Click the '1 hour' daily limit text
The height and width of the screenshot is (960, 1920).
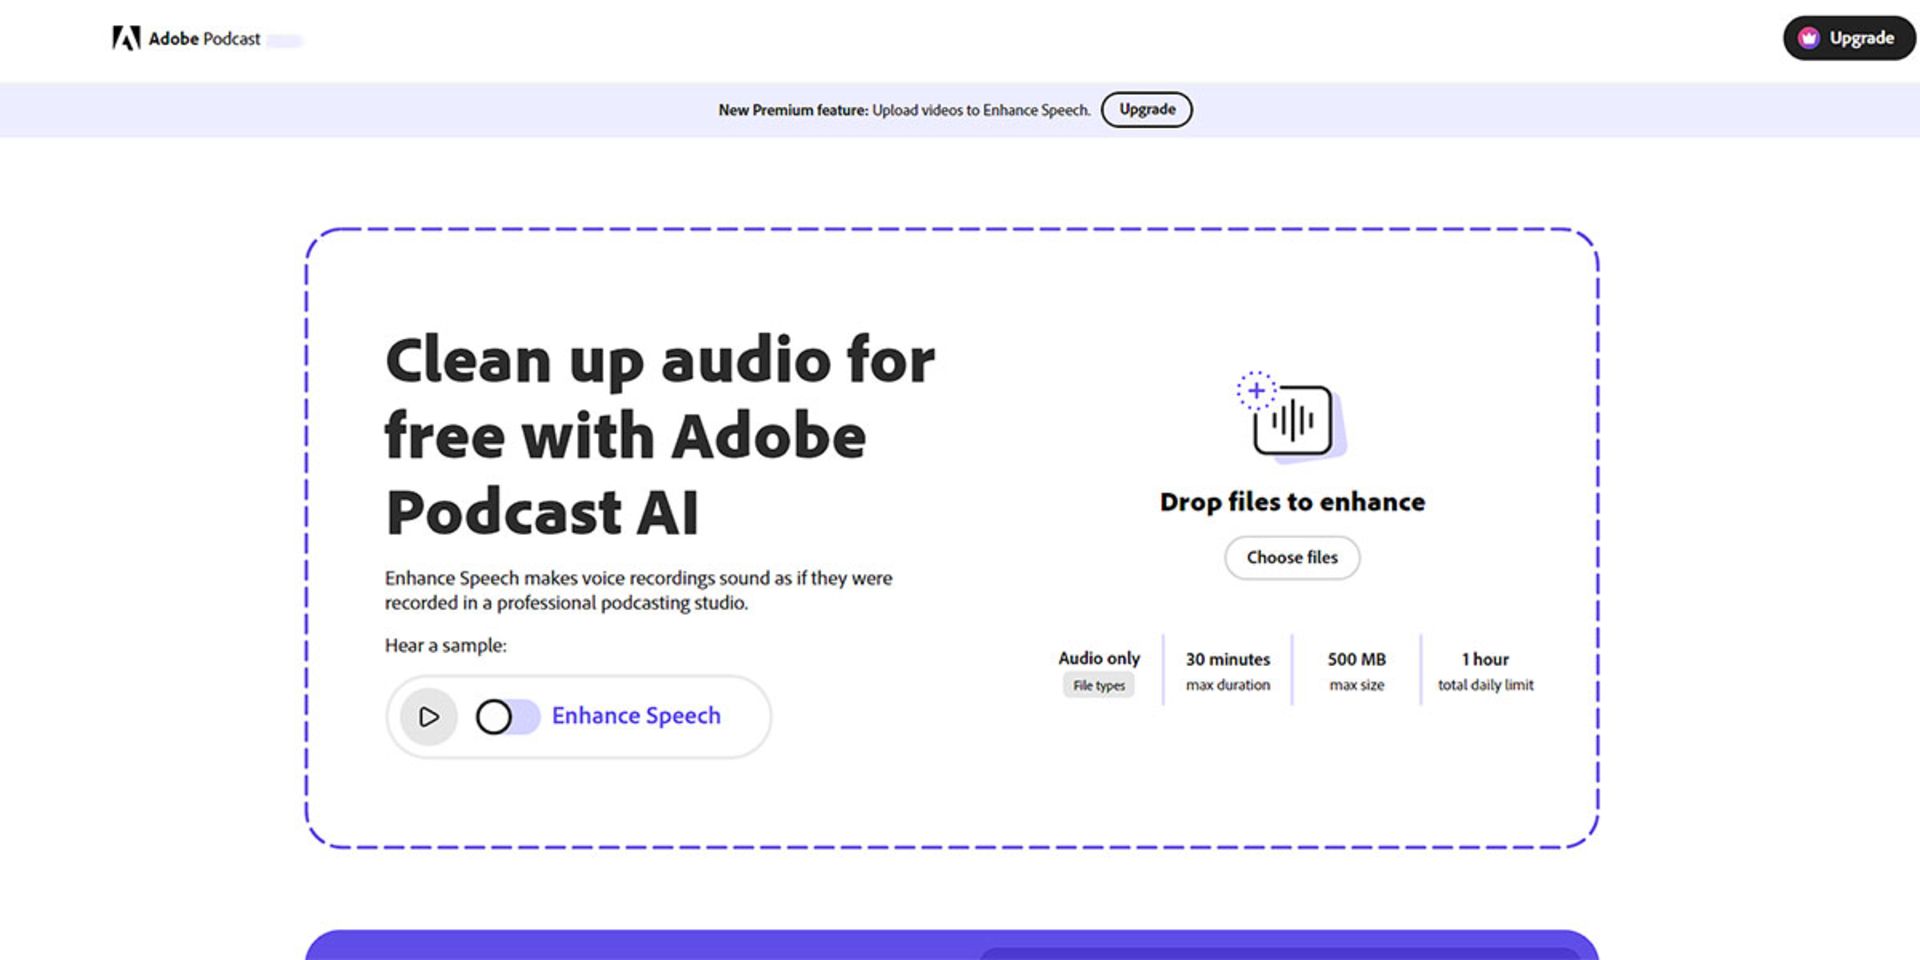(1485, 659)
